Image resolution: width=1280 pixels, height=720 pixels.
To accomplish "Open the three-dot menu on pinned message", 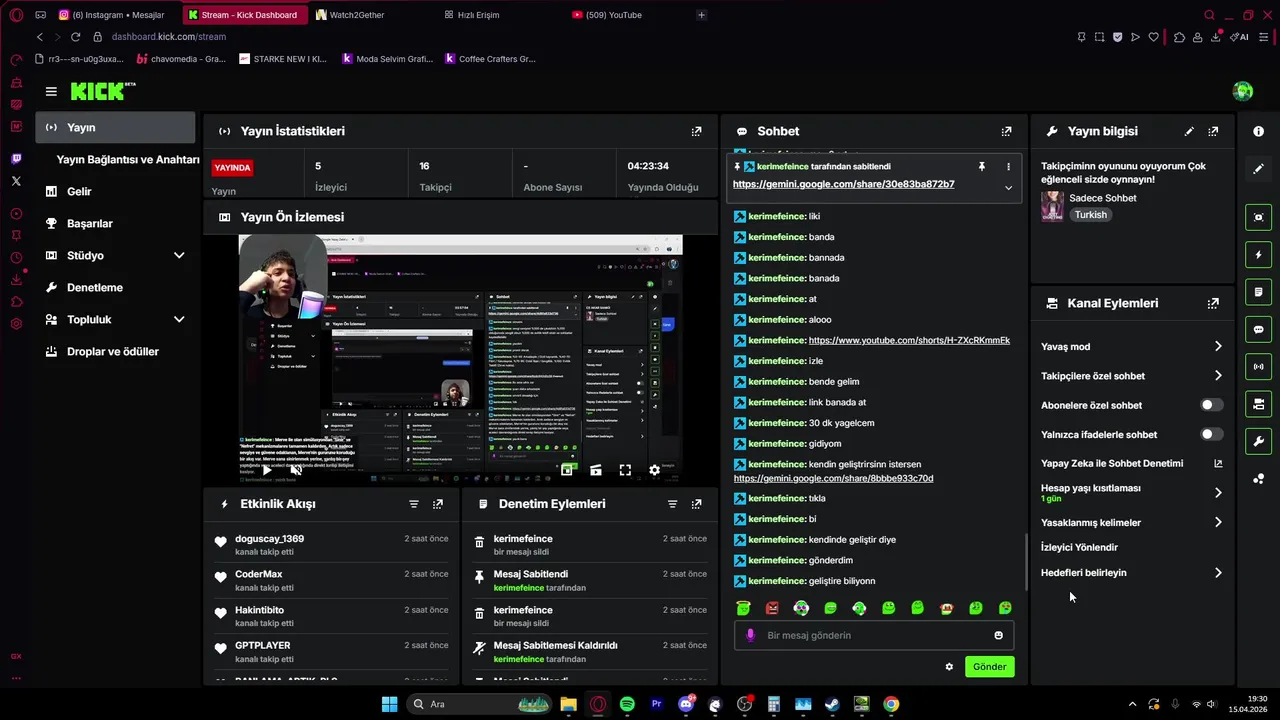I will (1008, 166).
